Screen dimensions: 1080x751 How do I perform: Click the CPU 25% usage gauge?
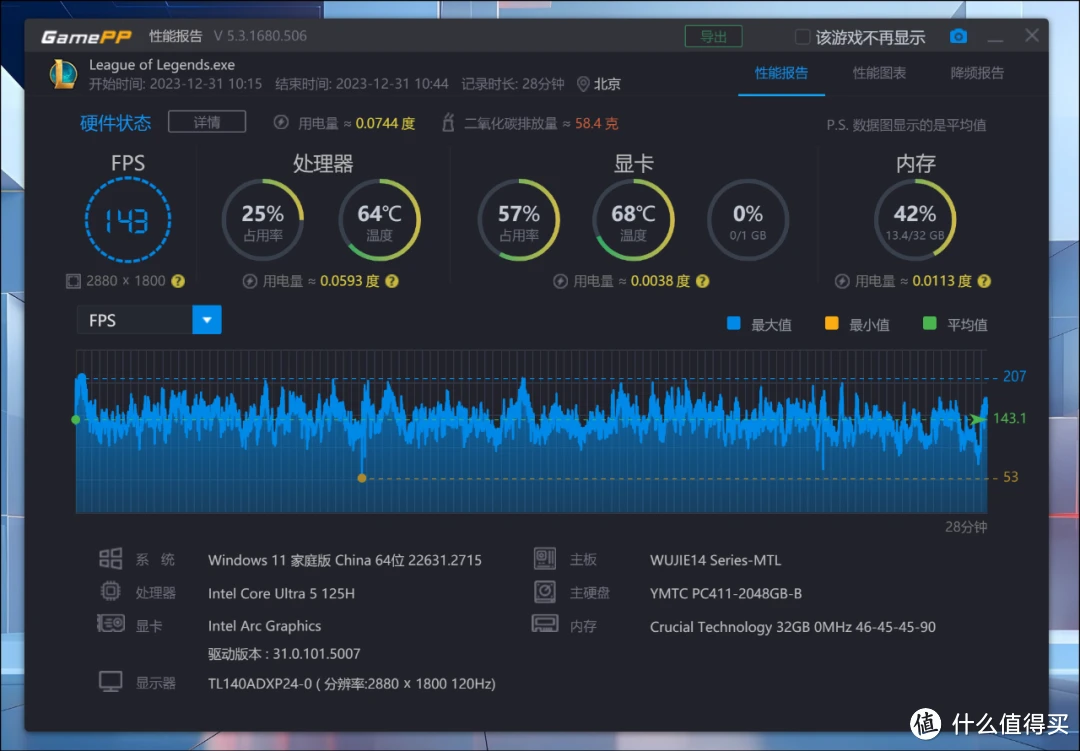tap(262, 220)
